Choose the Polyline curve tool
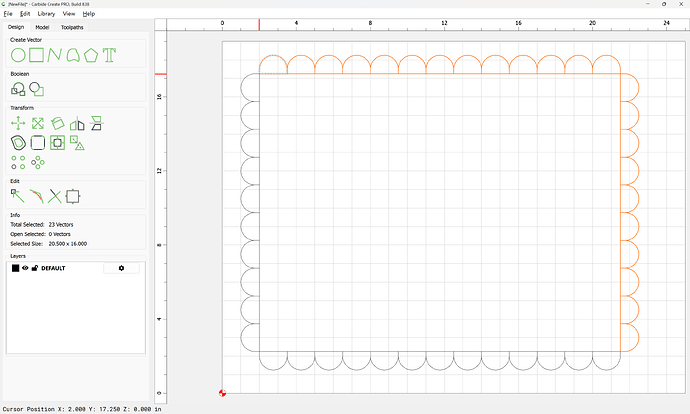Screen dimensions: 690x414 coord(54,54)
